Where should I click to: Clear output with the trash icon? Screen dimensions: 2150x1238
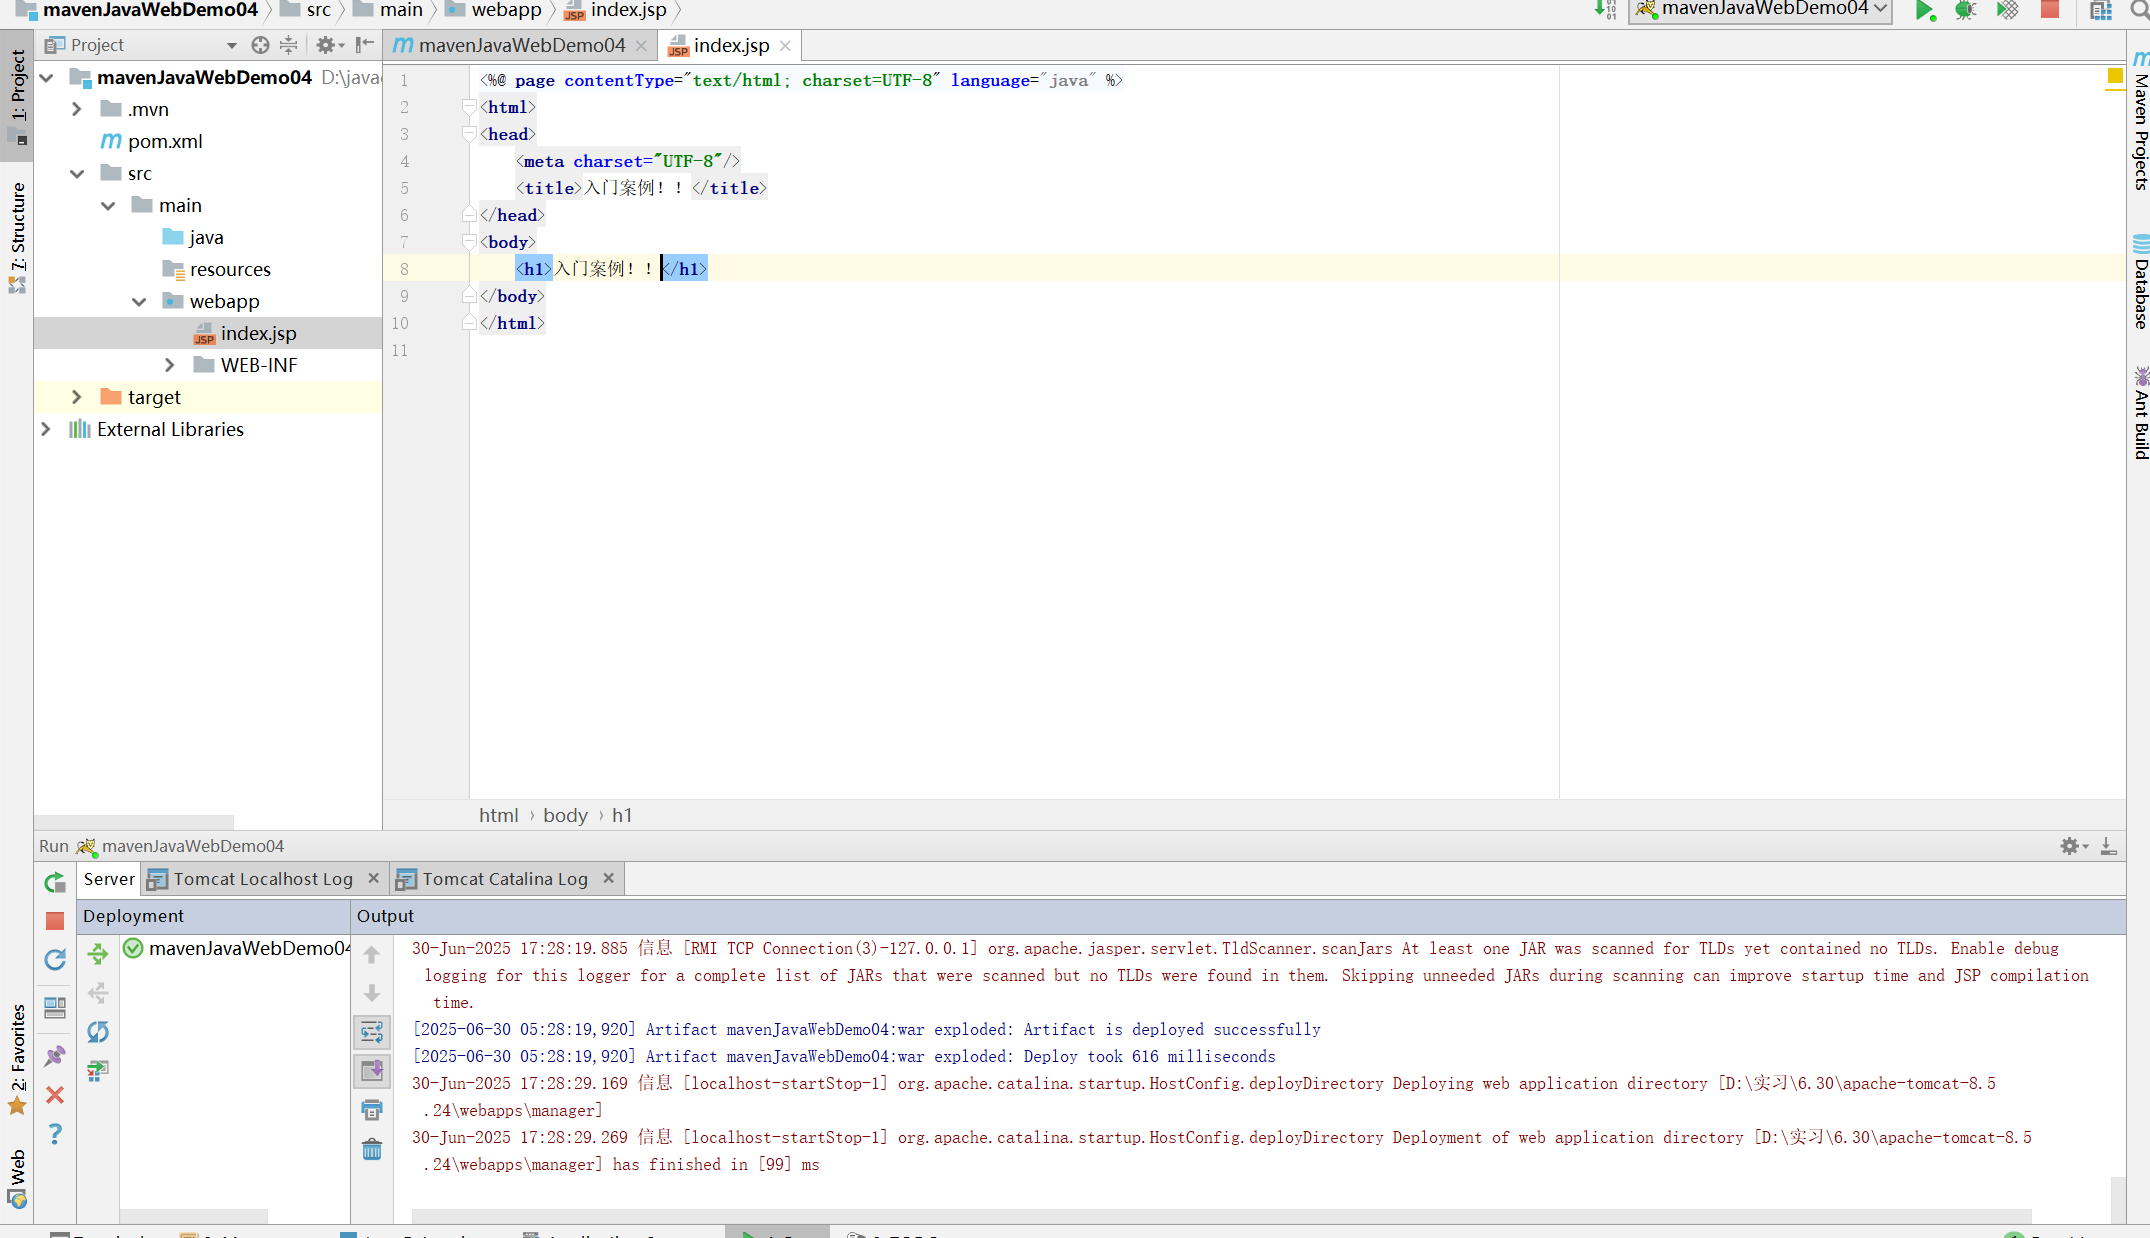tap(372, 1149)
